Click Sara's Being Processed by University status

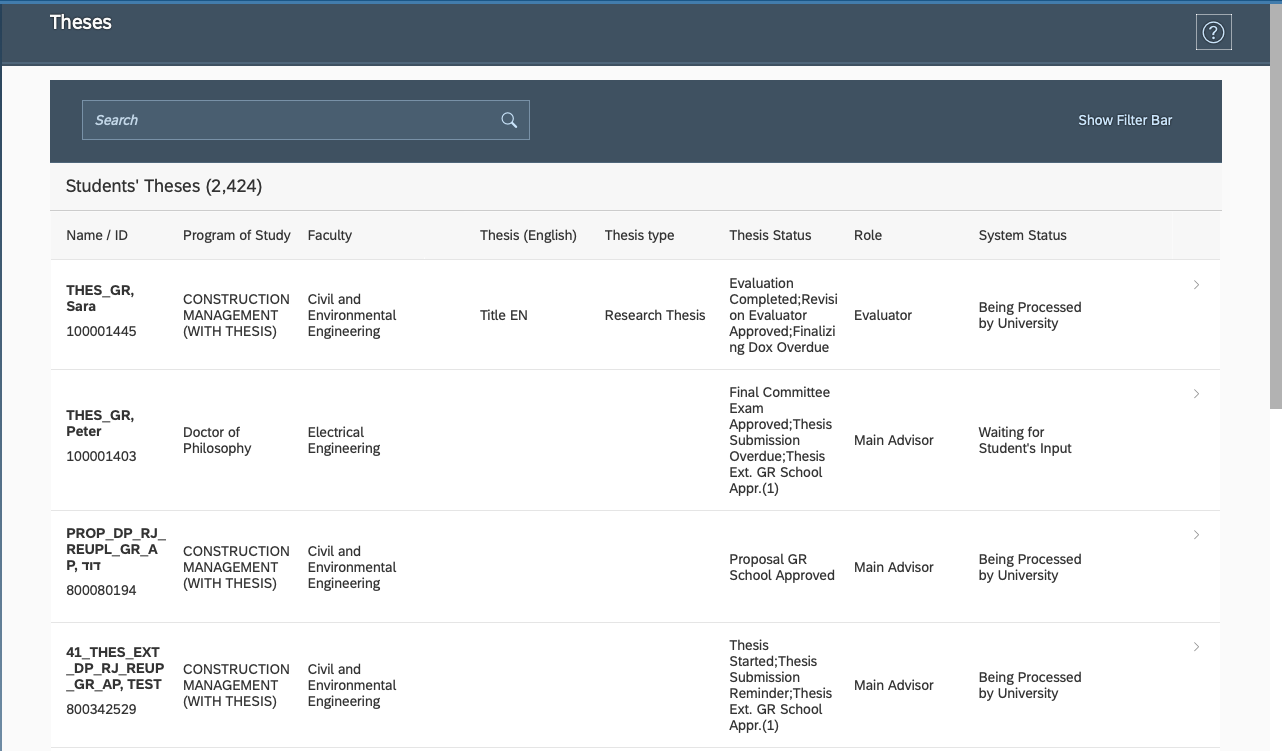coord(1030,315)
